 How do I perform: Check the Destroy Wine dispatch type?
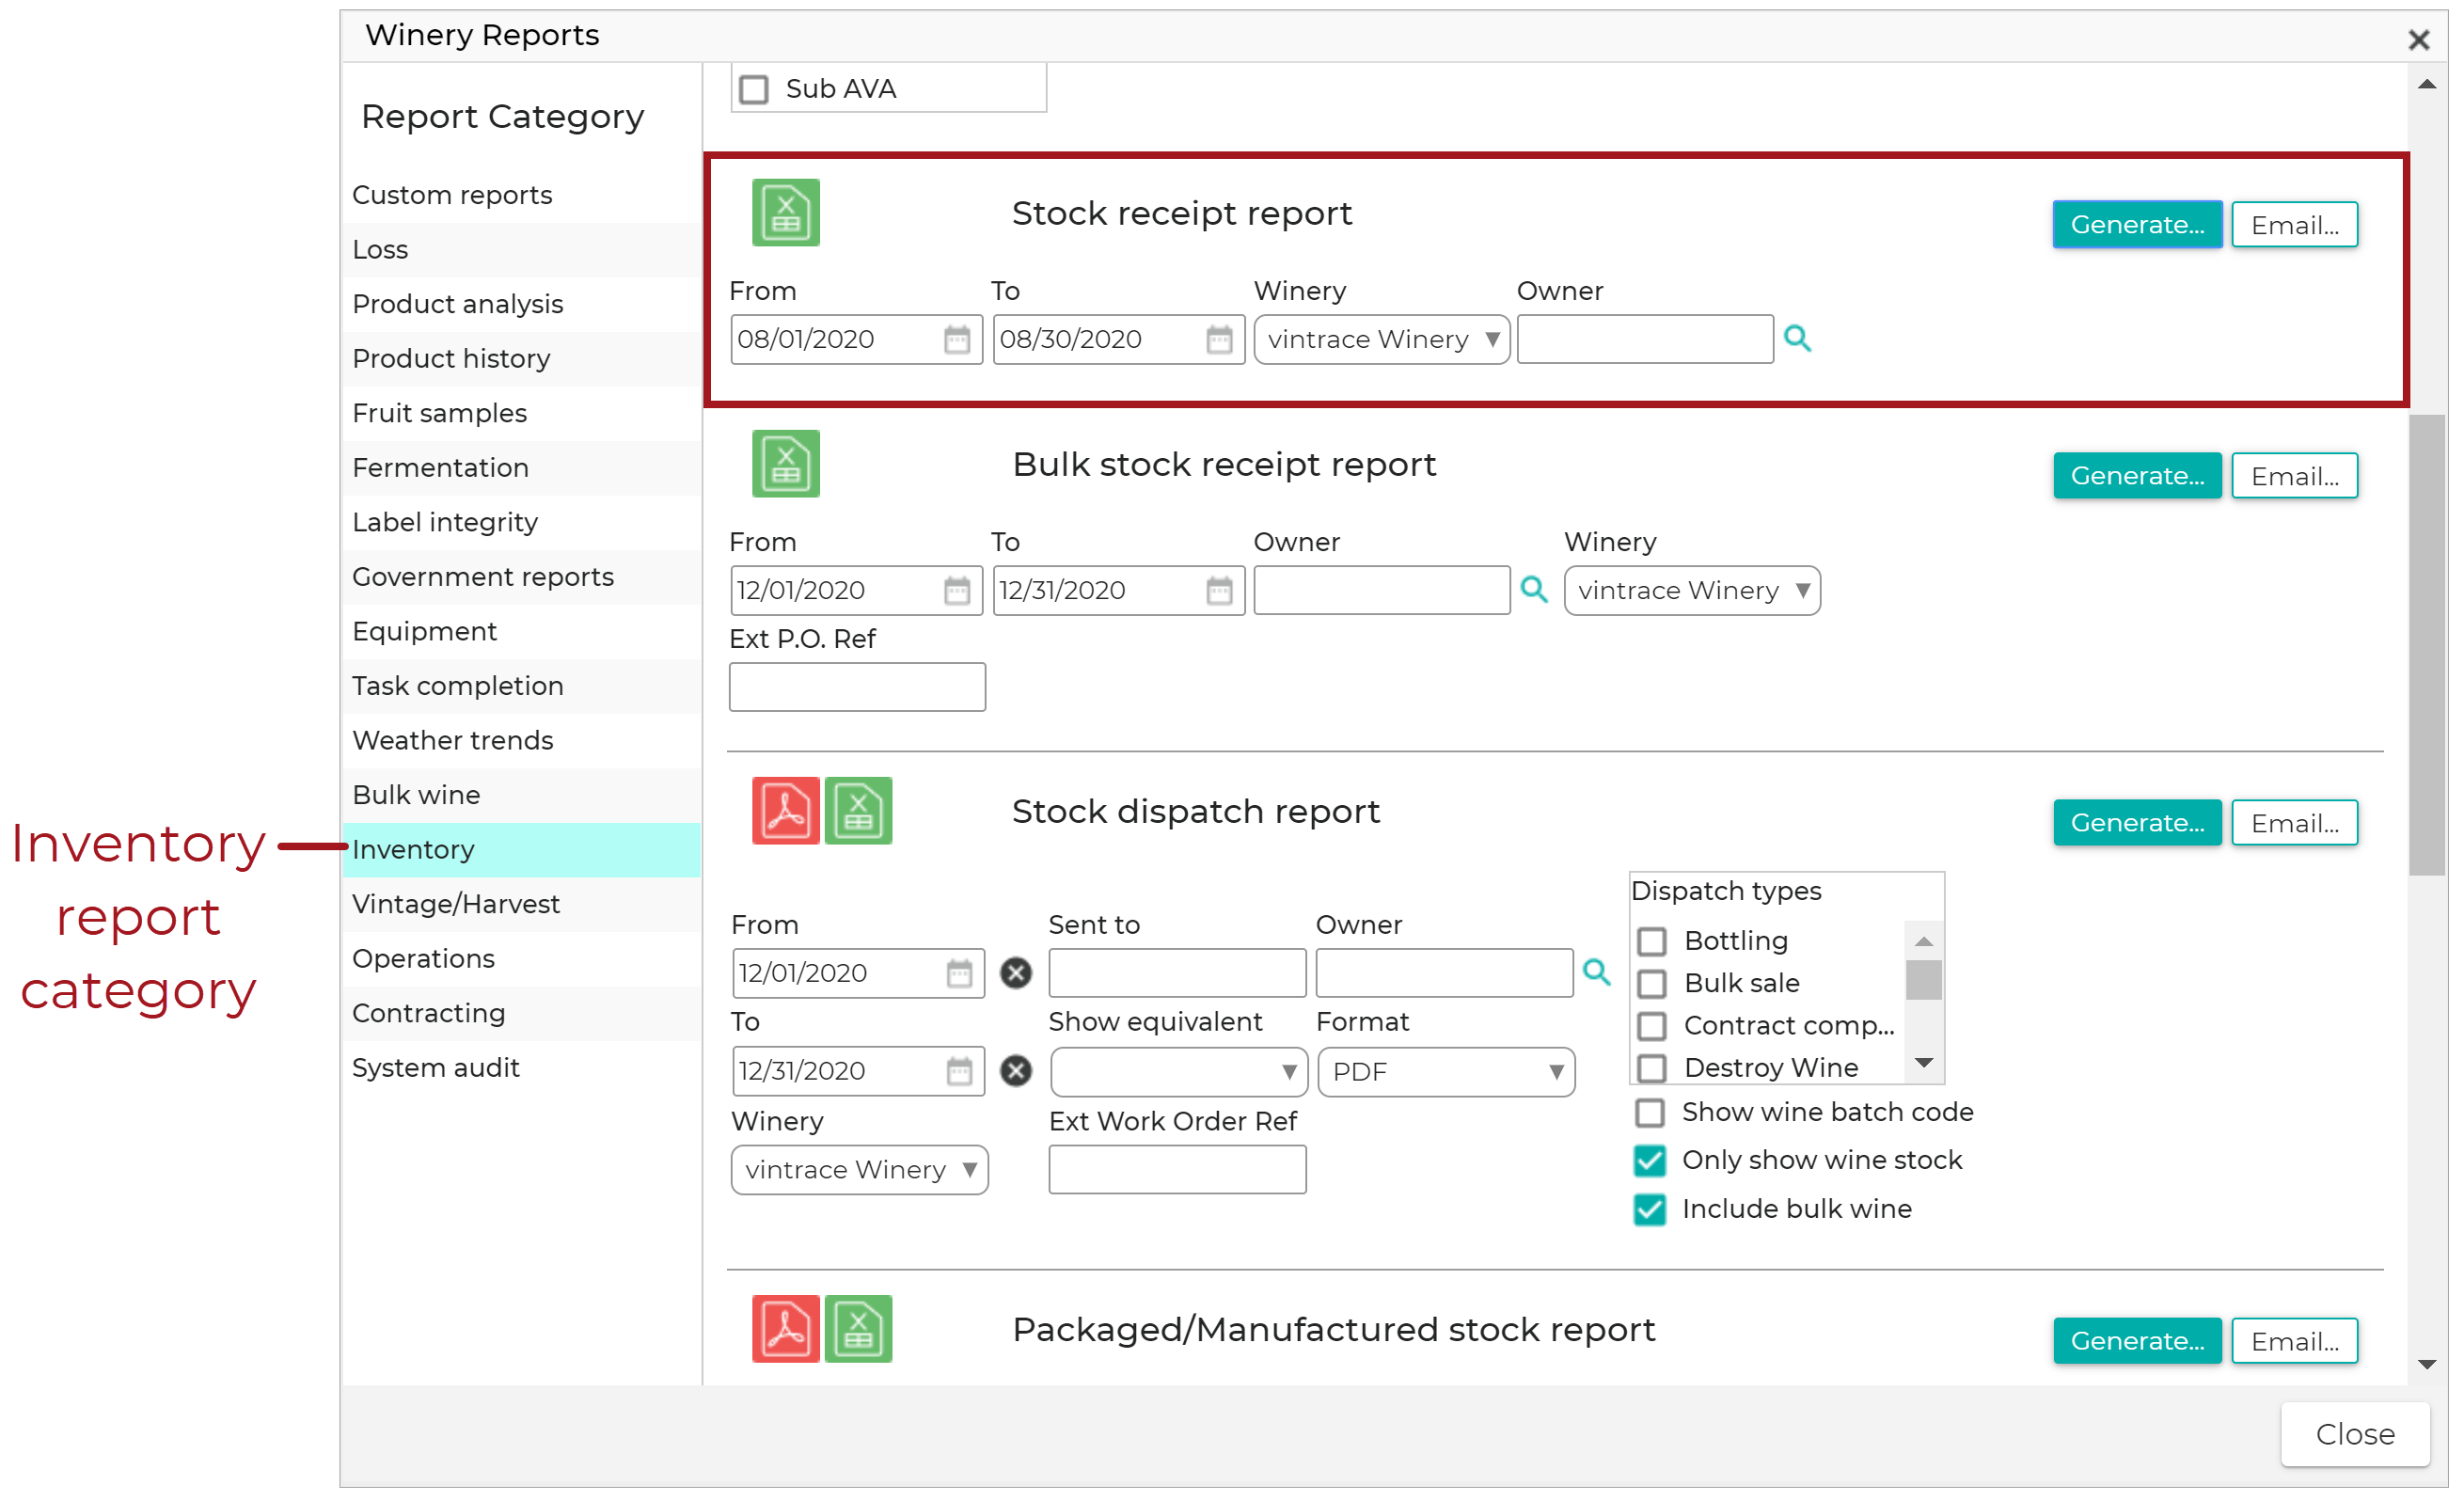pos(1652,1069)
